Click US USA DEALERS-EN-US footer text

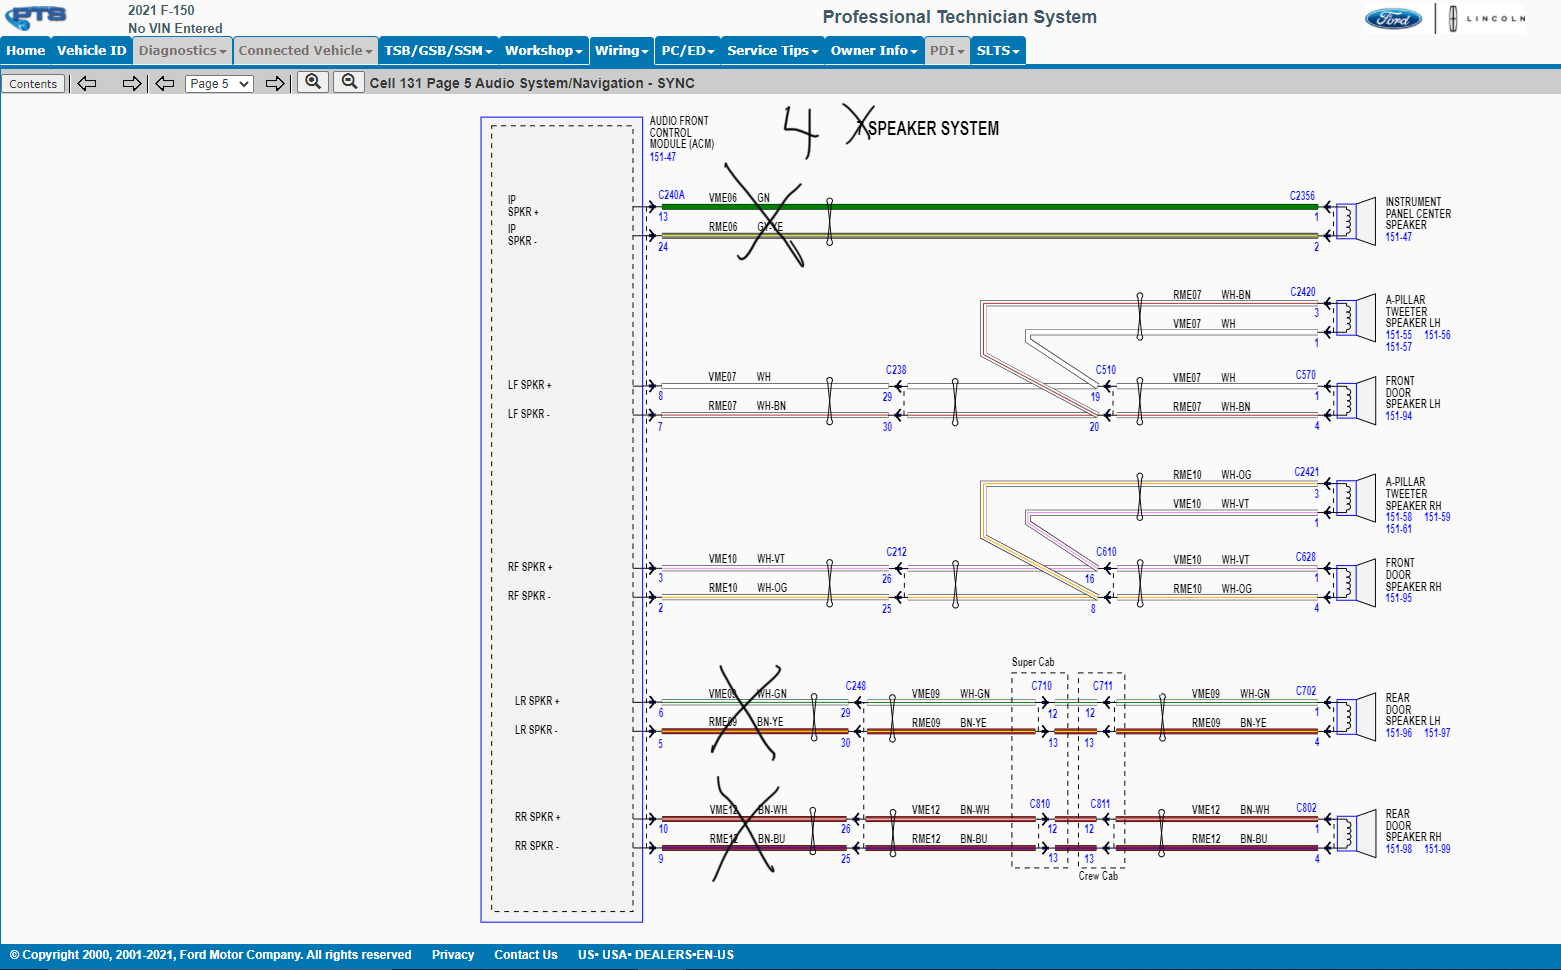point(656,955)
